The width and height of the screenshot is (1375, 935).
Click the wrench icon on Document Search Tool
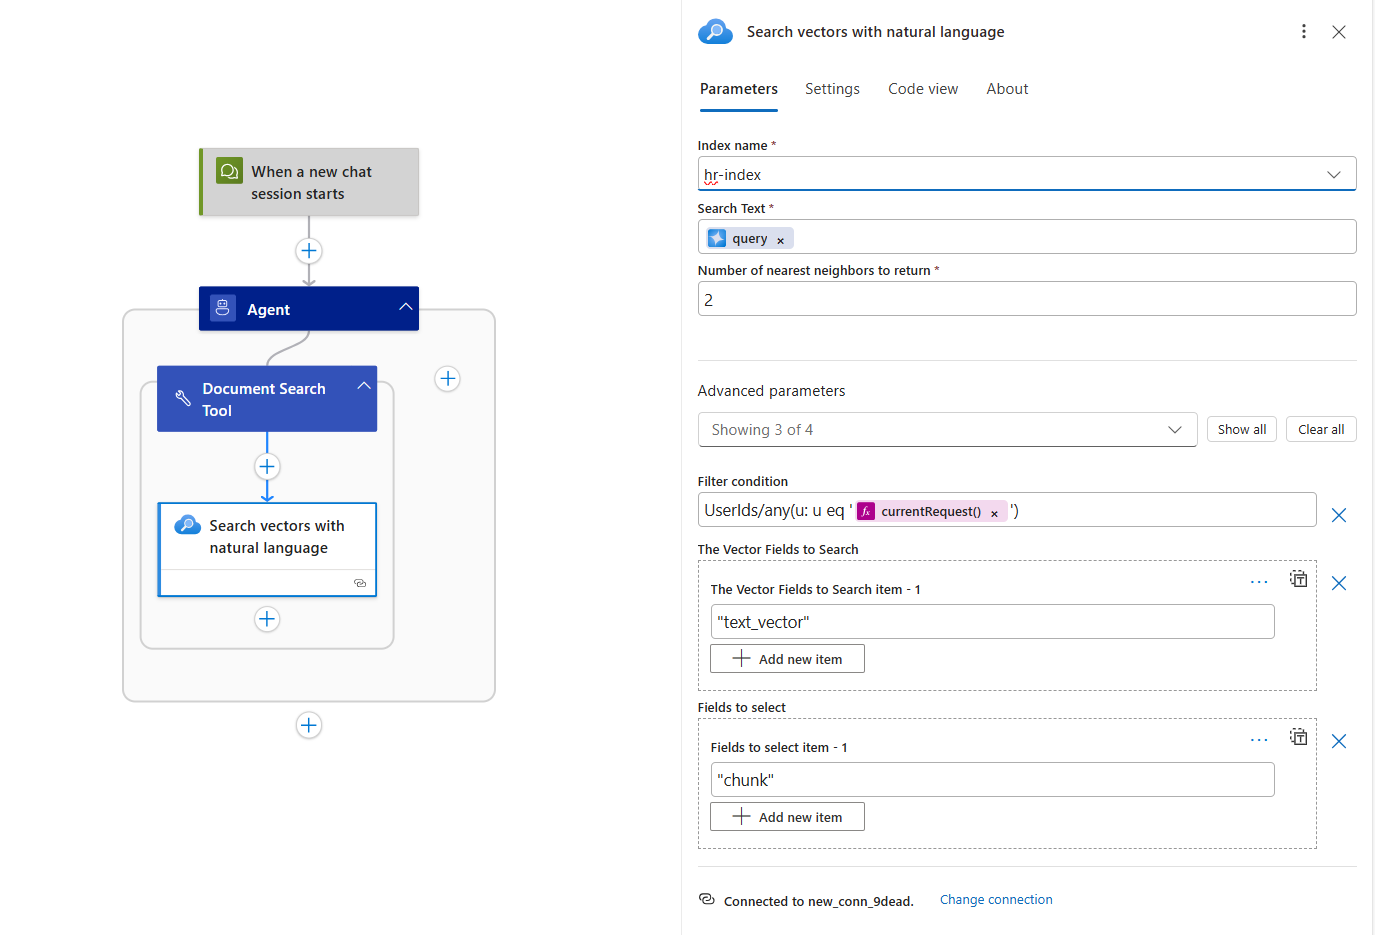[182, 398]
